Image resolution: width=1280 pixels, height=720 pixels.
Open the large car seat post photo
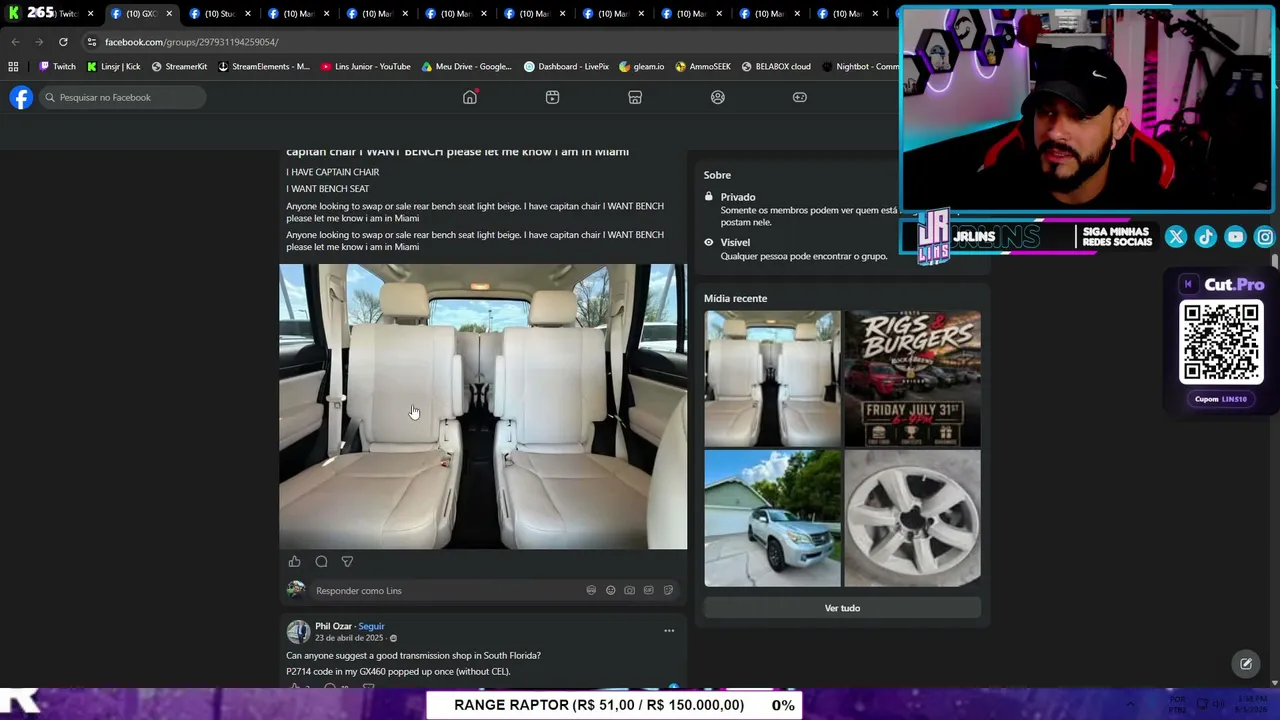point(483,407)
